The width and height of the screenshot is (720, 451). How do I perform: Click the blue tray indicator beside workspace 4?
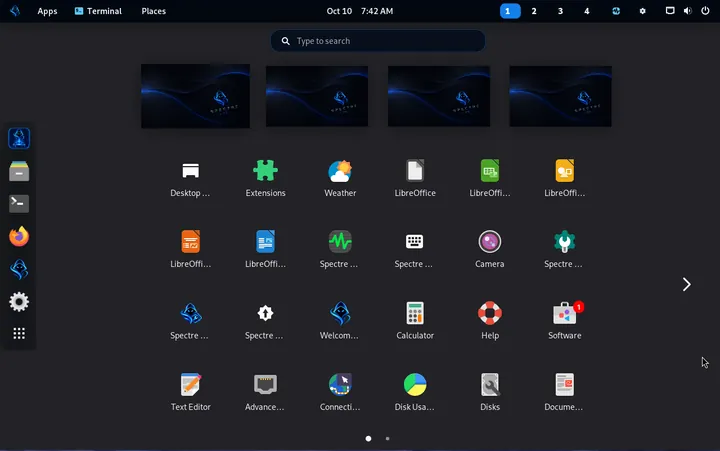(616, 11)
